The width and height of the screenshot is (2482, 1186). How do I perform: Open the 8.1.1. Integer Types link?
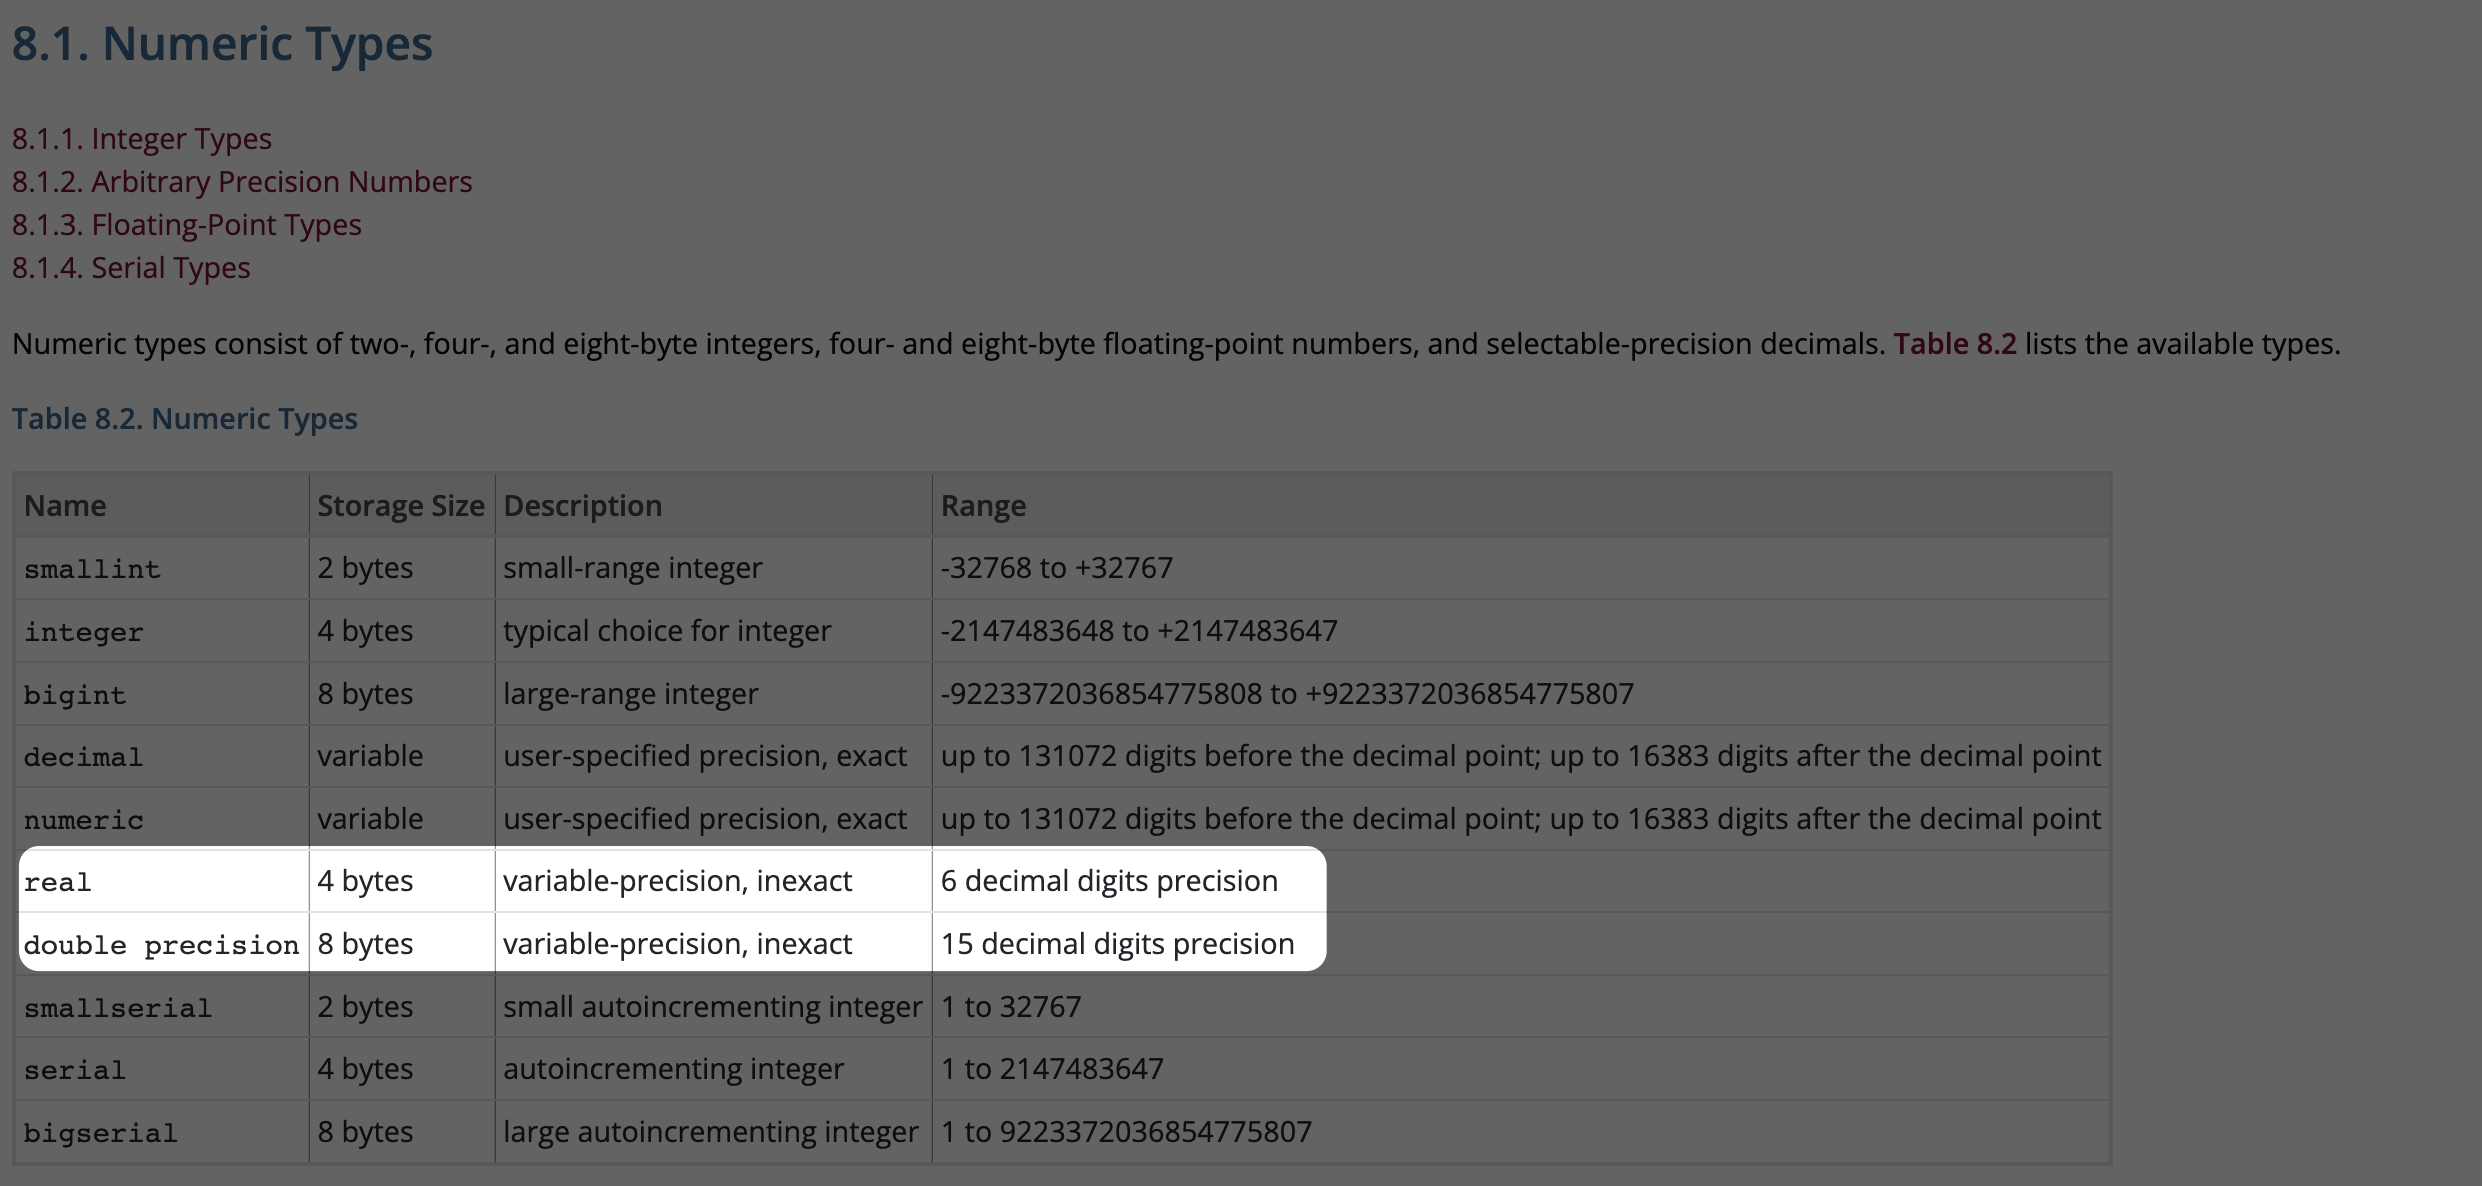(x=142, y=138)
